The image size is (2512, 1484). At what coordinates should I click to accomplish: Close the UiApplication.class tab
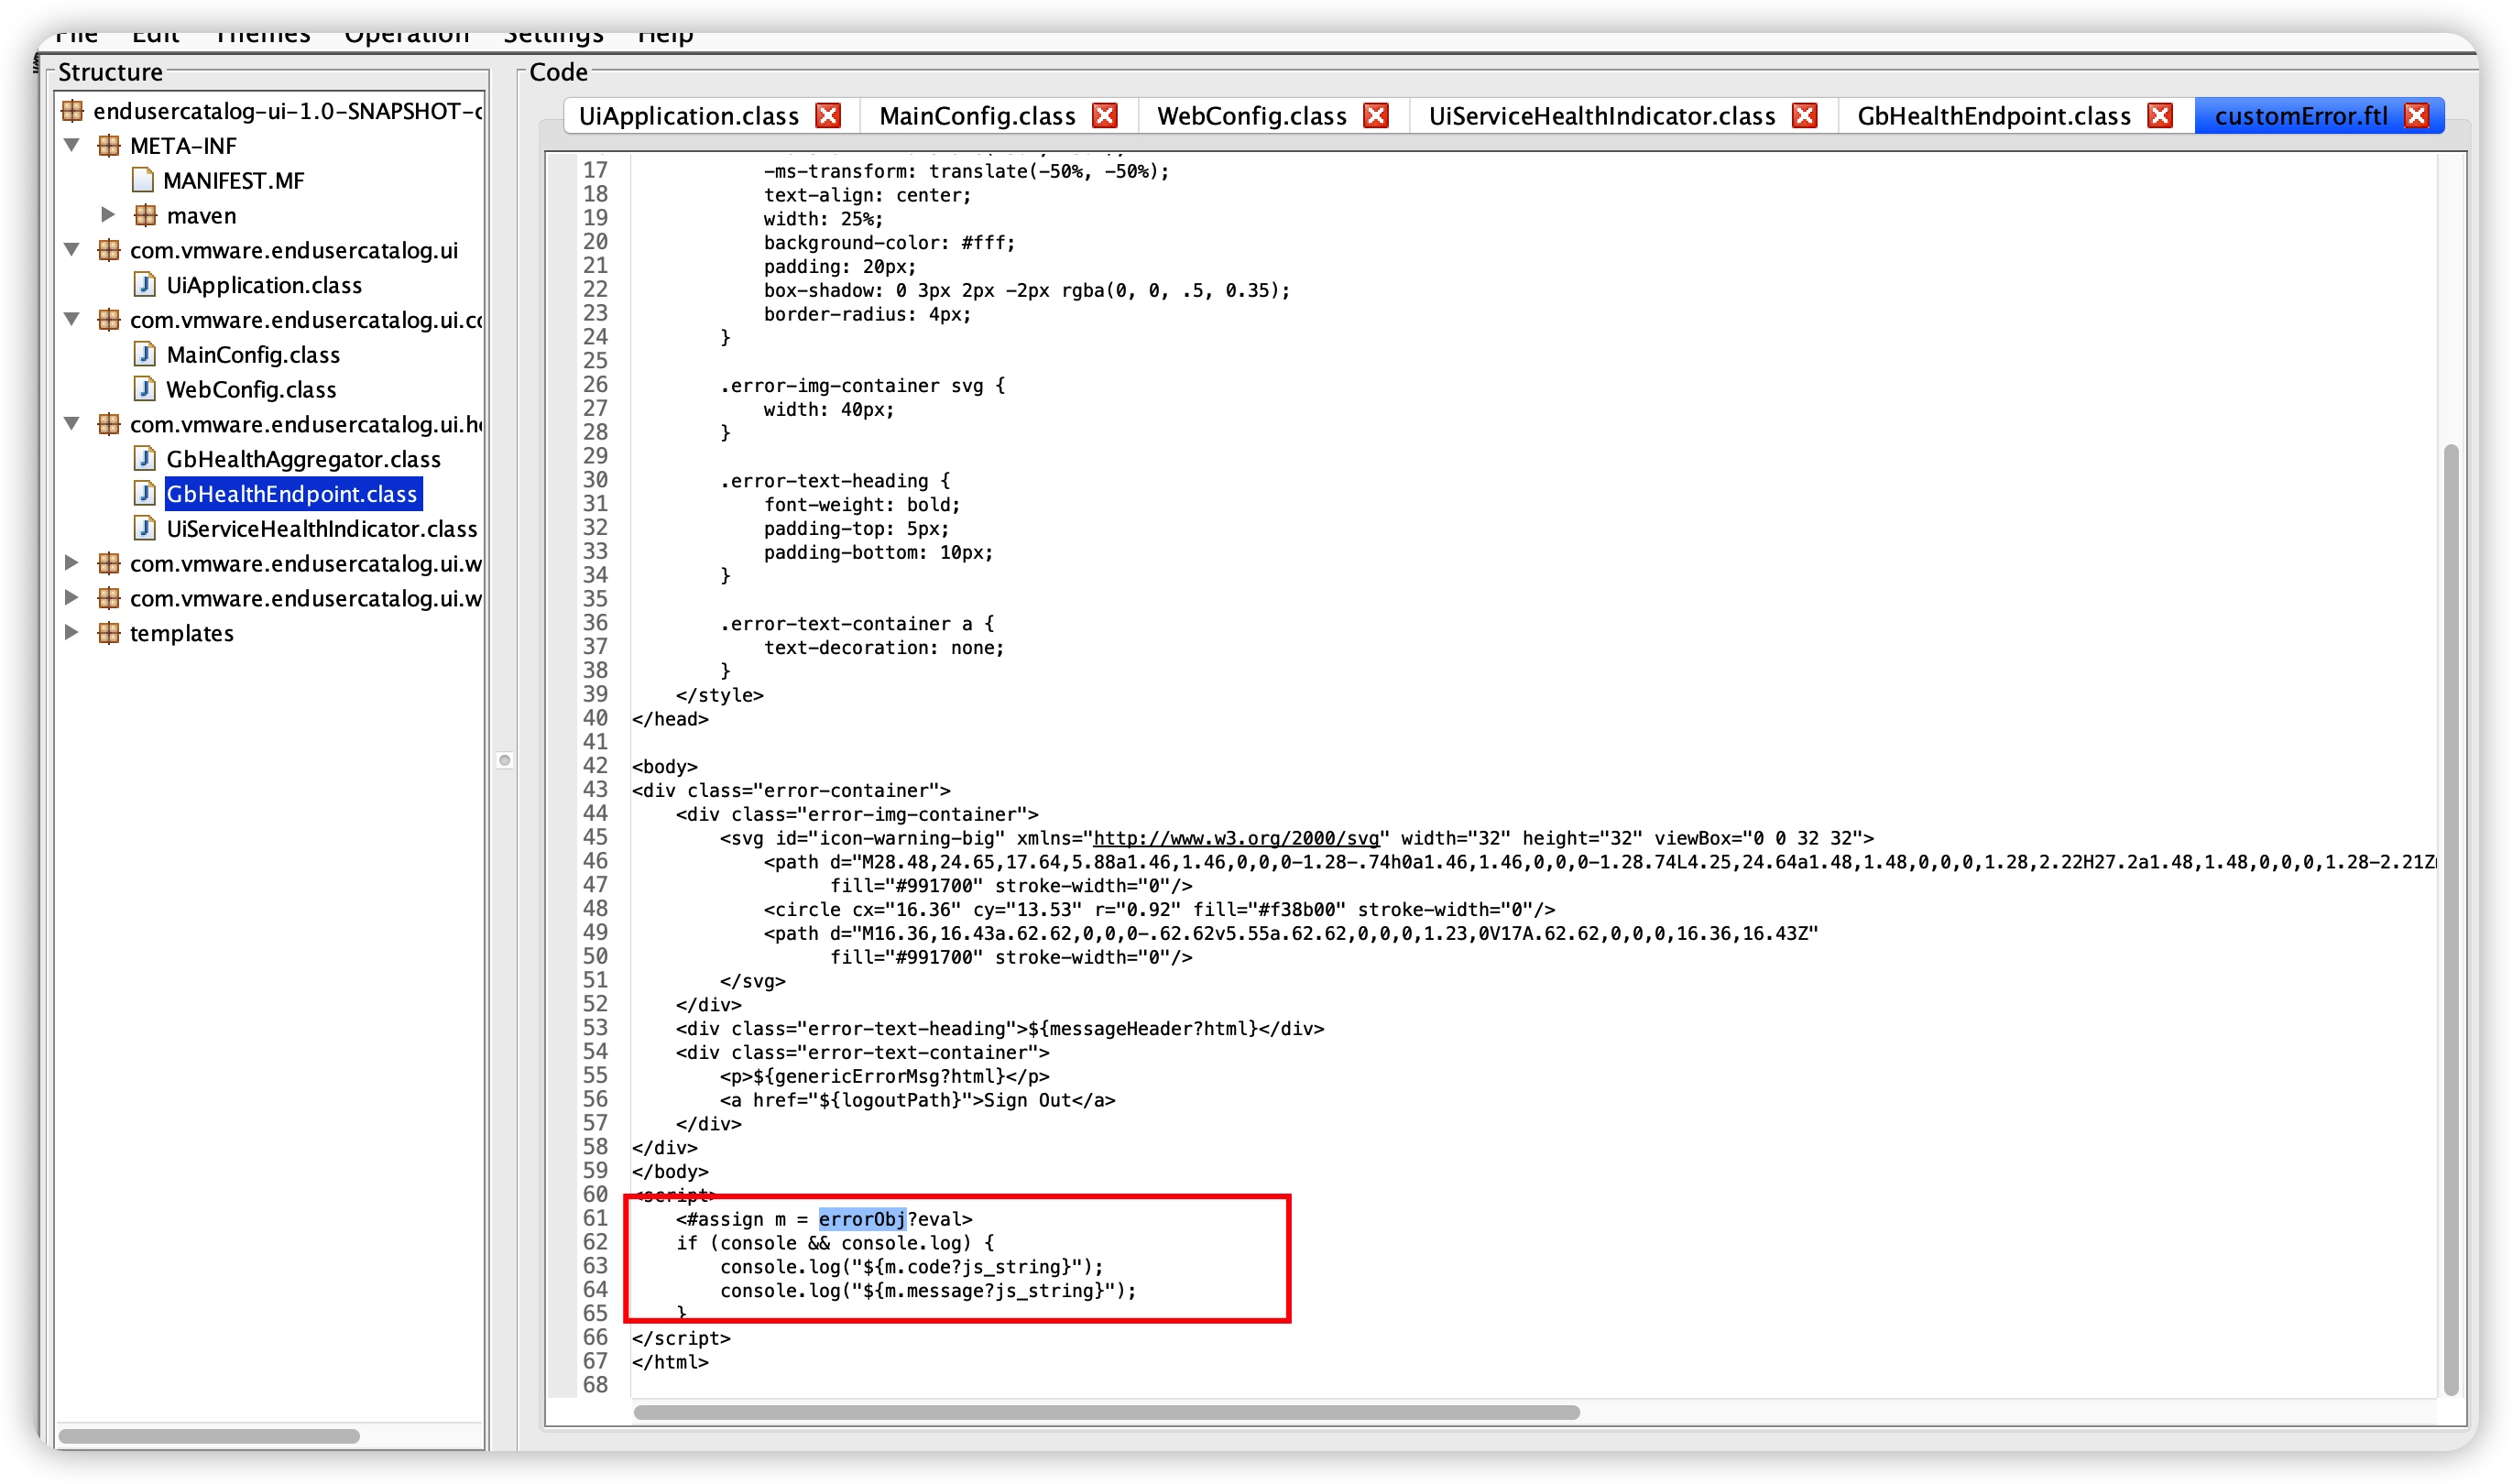[828, 116]
